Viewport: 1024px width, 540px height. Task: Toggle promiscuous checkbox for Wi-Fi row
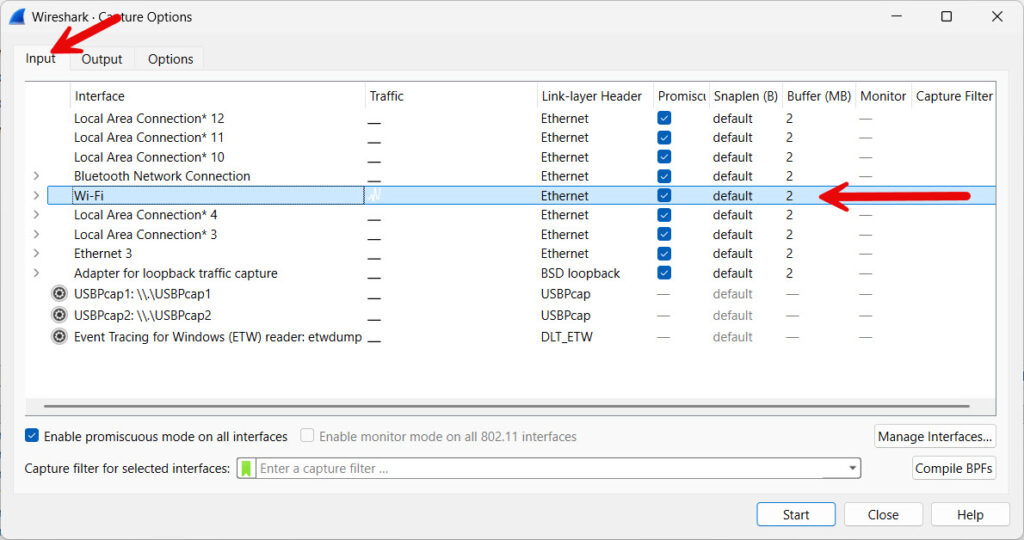(x=664, y=196)
